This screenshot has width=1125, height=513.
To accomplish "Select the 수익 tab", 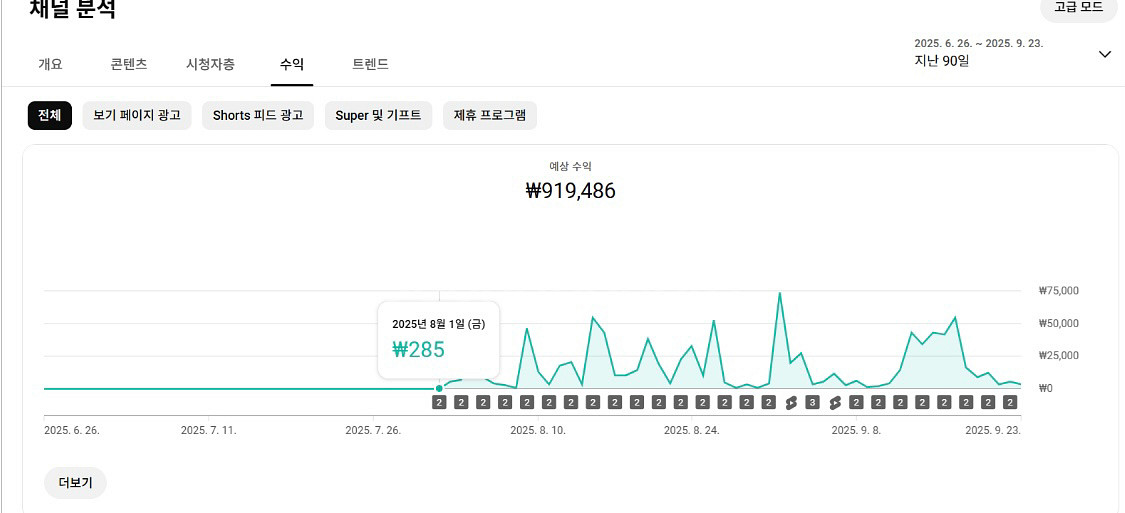I will [x=292, y=64].
